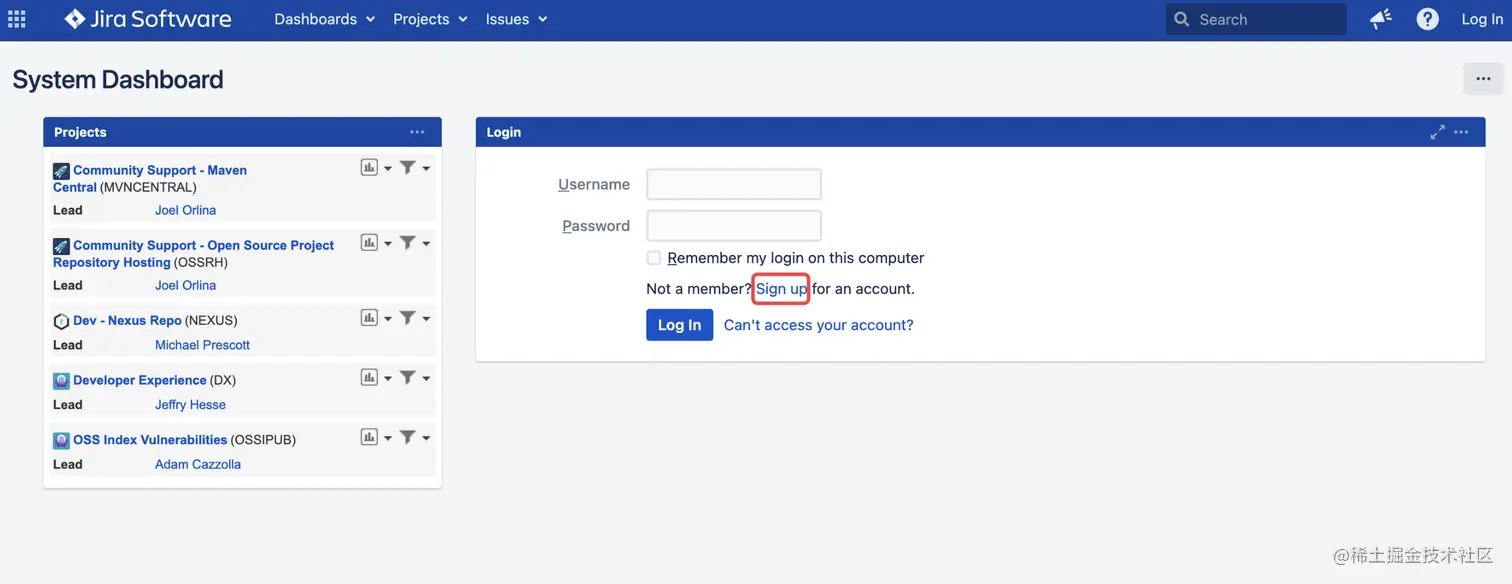Click the Jira Software logo
Viewport: 1512px width, 584px height.
pyautogui.click(x=148, y=19)
